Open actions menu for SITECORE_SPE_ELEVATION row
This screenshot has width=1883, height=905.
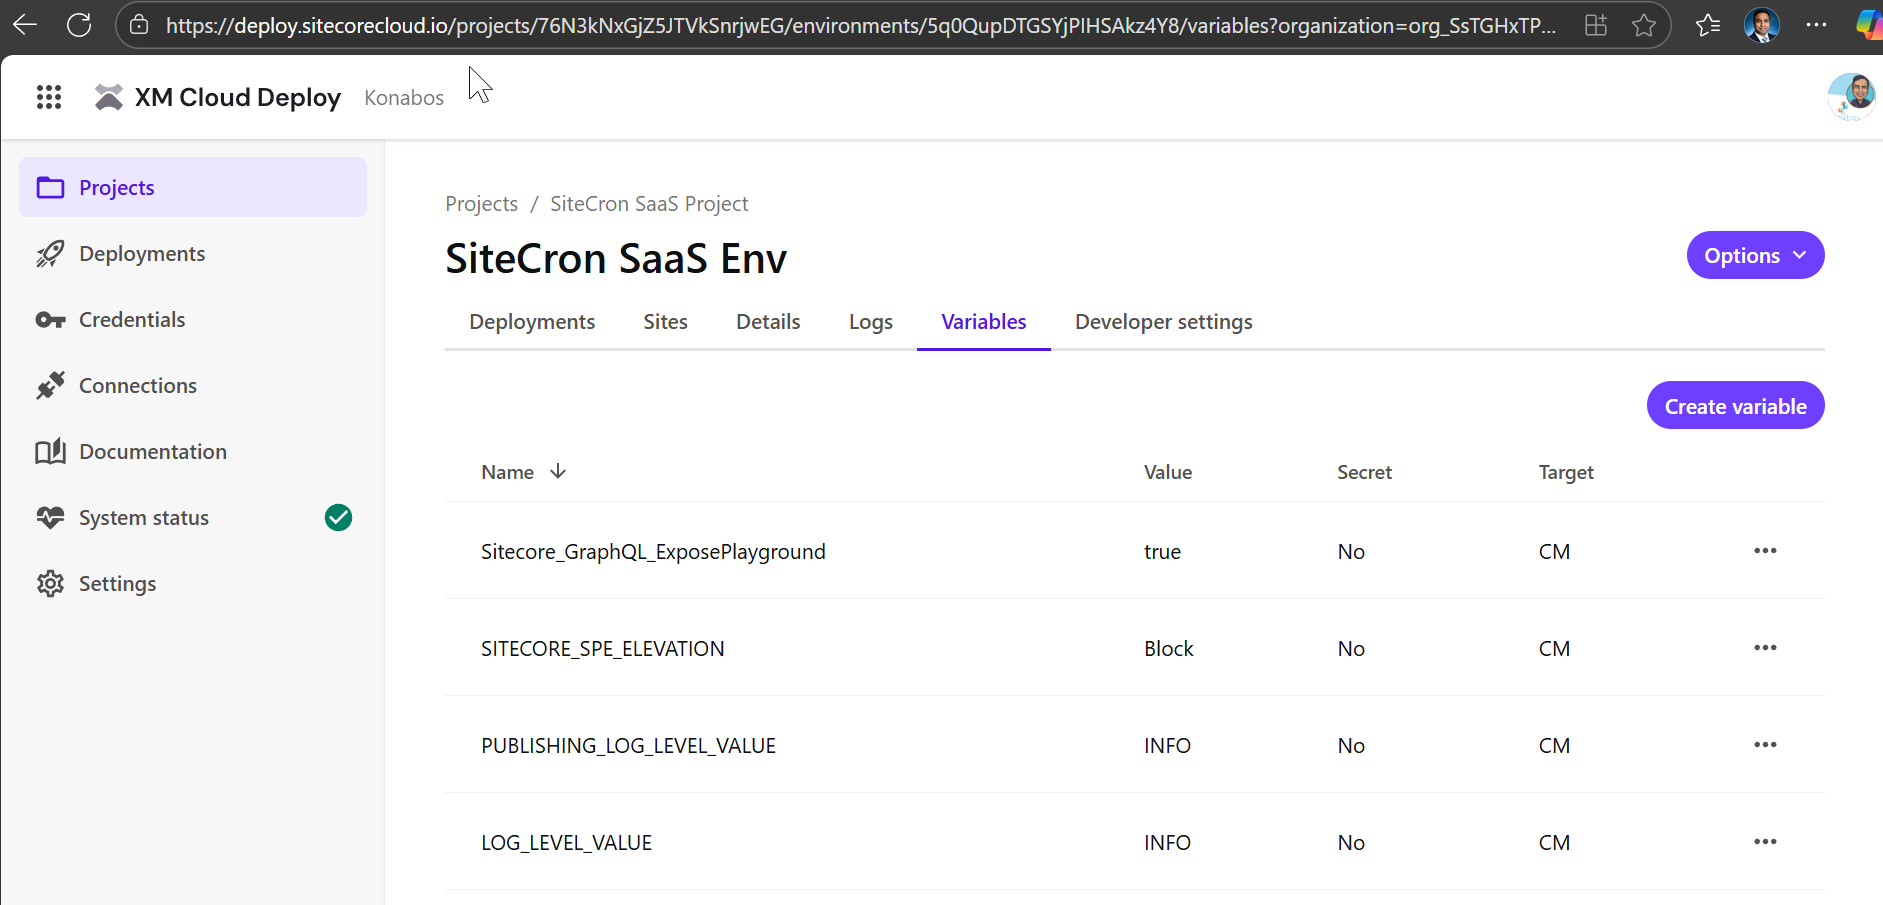point(1765,648)
